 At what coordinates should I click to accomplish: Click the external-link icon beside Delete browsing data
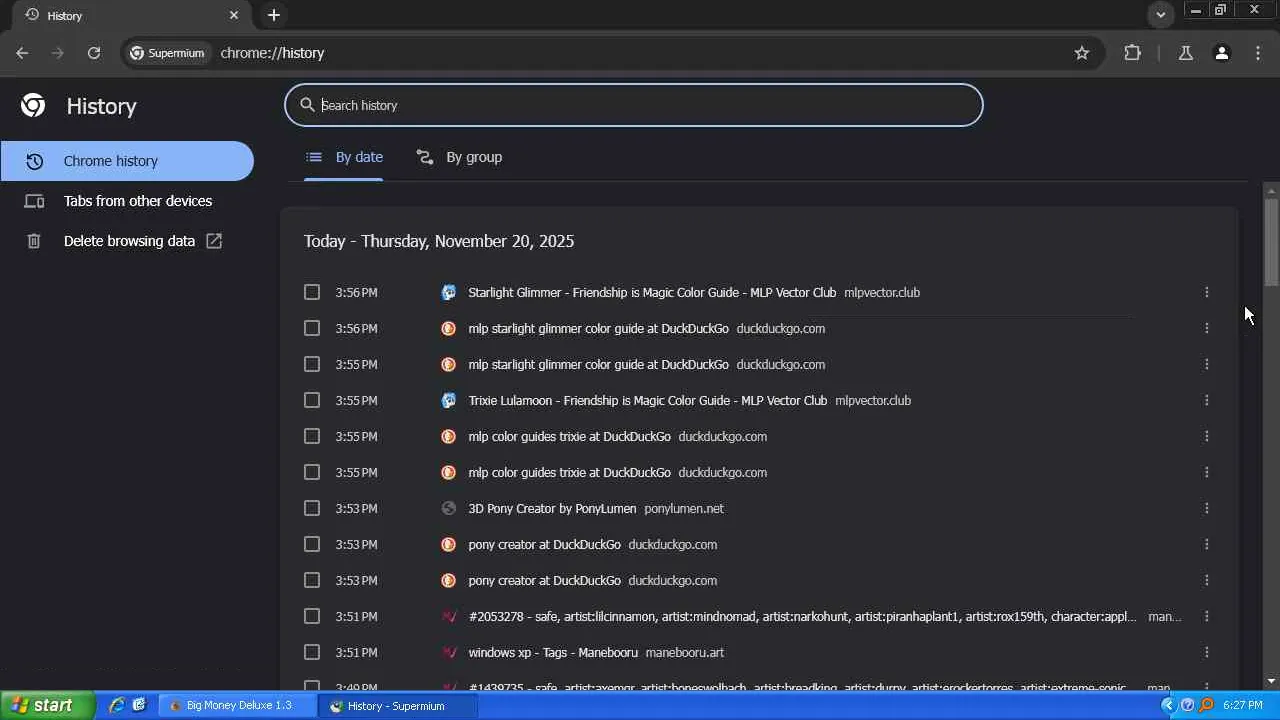point(214,241)
